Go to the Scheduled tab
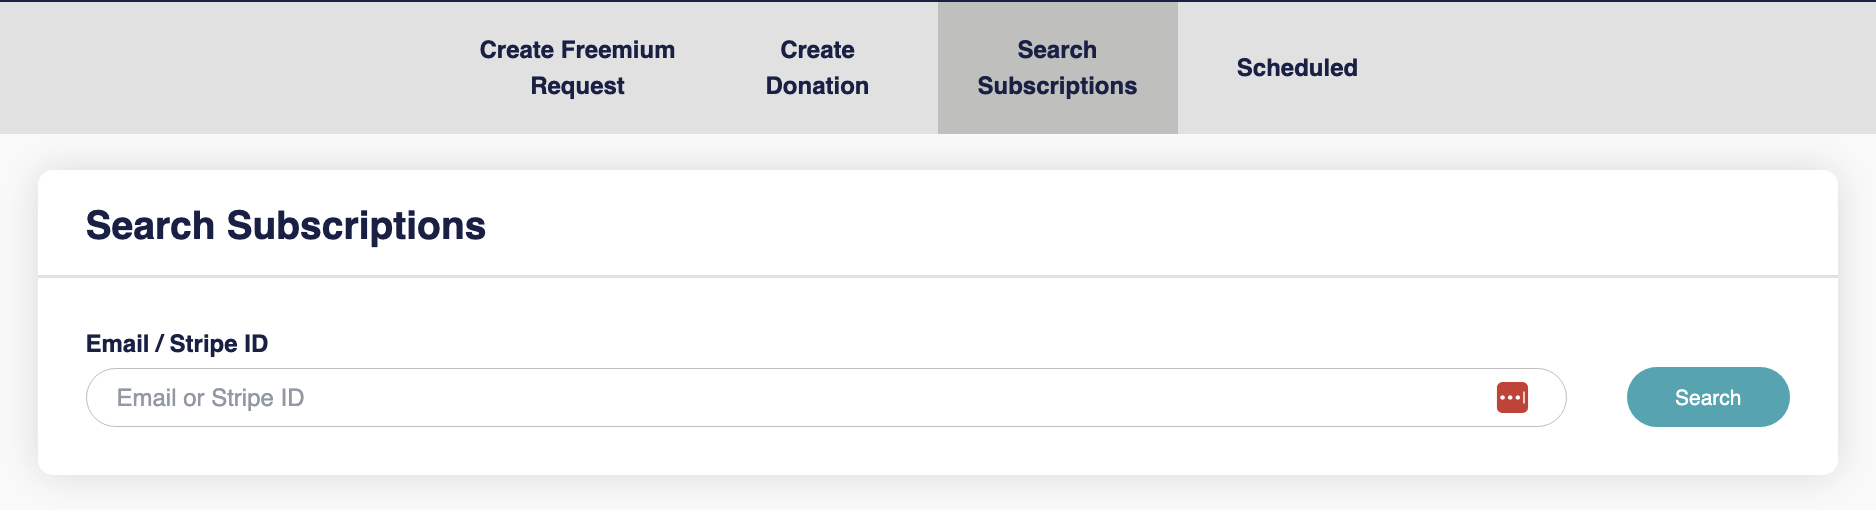This screenshot has height=510, width=1876. pos(1297,68)
